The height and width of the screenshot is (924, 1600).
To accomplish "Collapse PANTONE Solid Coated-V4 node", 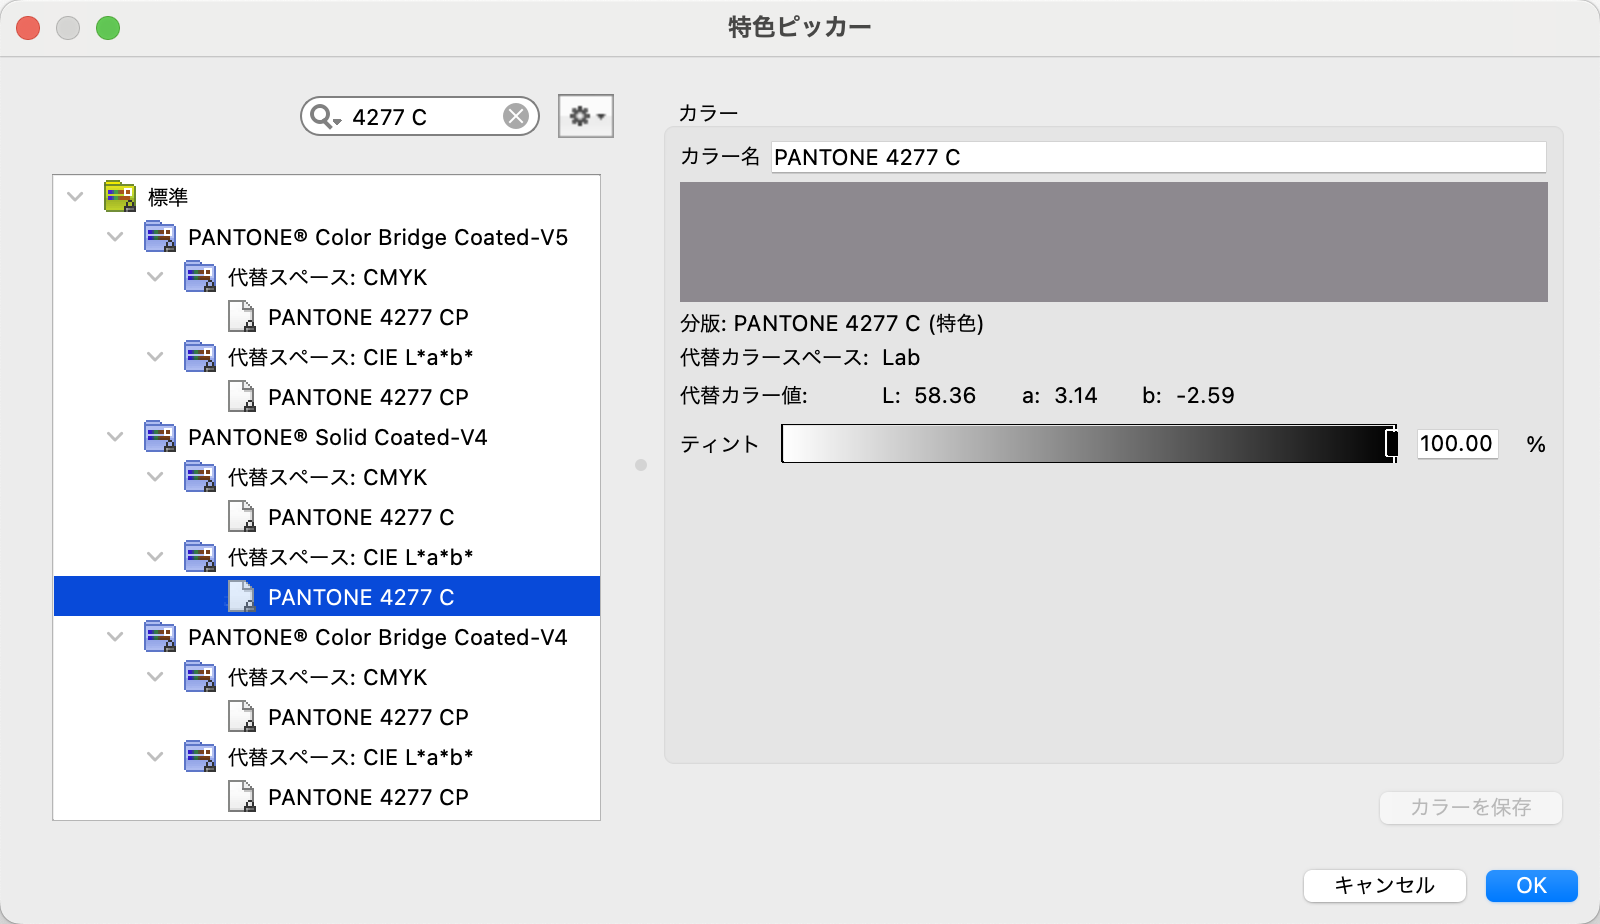I will [115, 437].
